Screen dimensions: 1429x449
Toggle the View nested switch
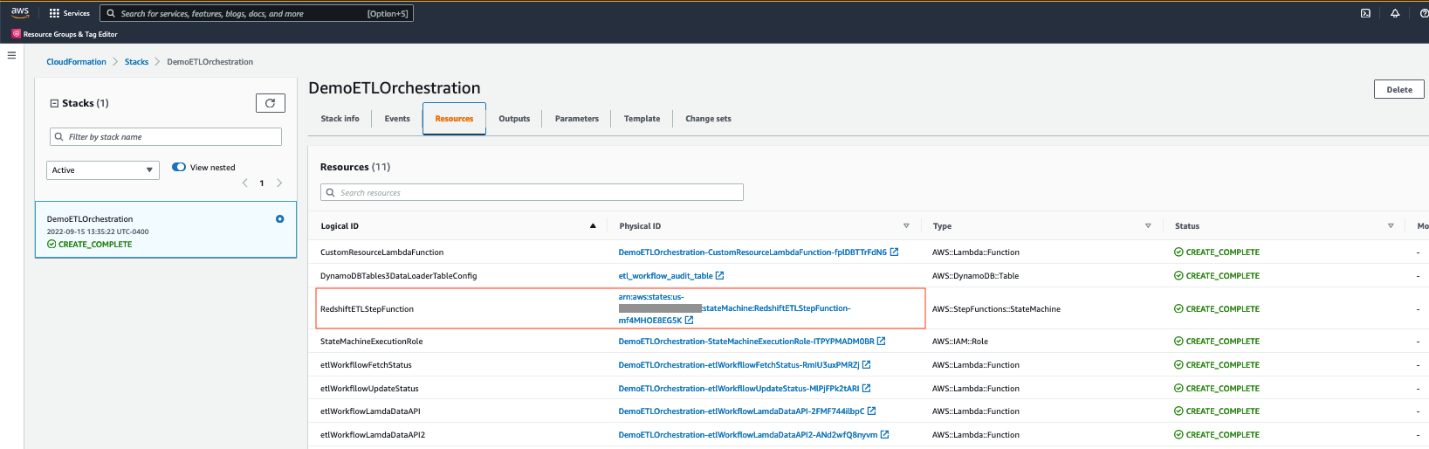coord(179,168)
